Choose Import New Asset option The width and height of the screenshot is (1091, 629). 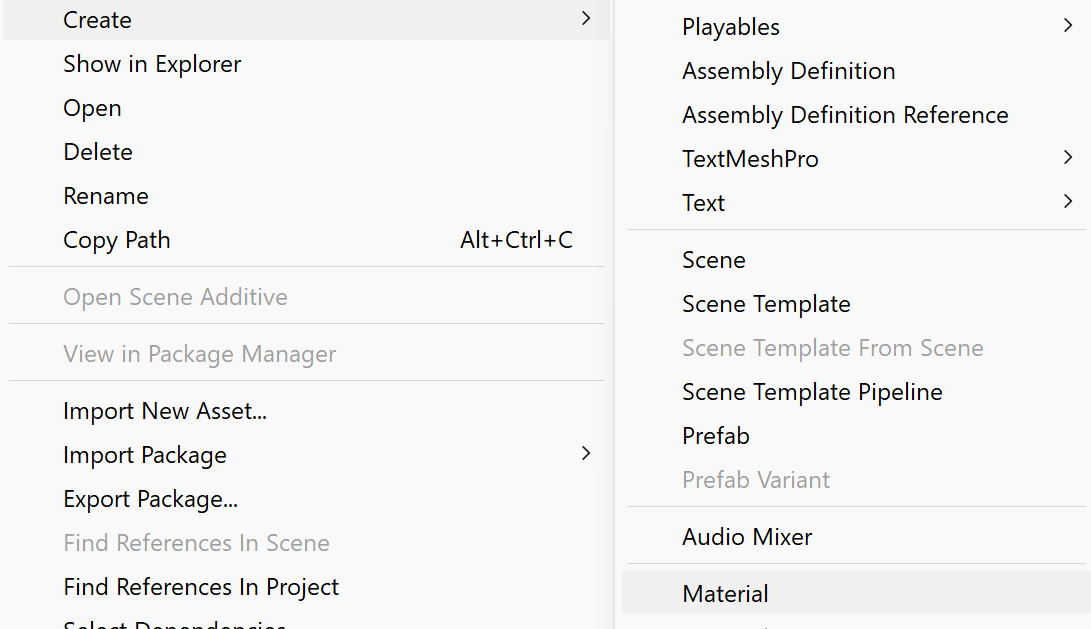[165, 411]
